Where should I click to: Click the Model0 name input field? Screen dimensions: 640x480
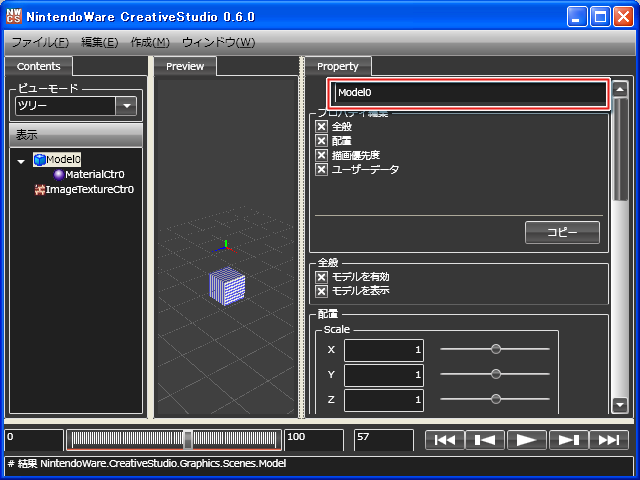(x=468, y=93)
